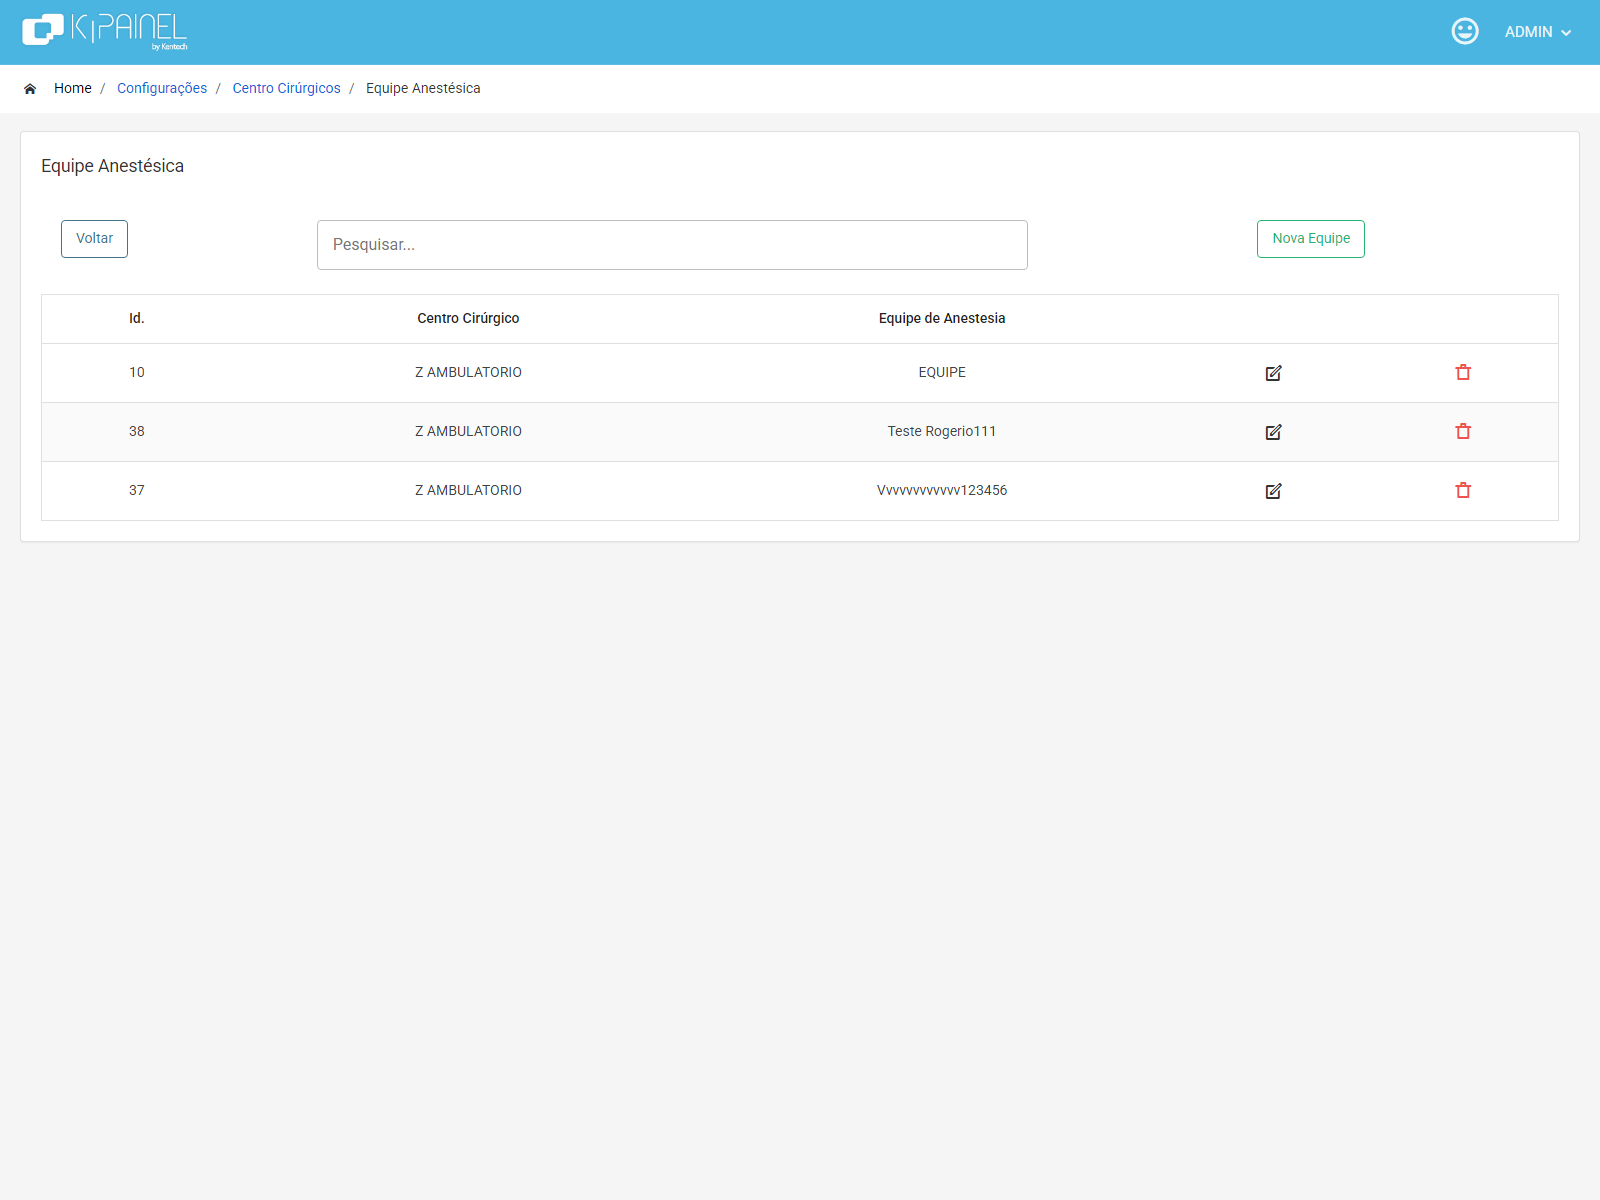Delete the Teste Rogerio111 team
Screen dimensions: 1600x1200
1463,431
